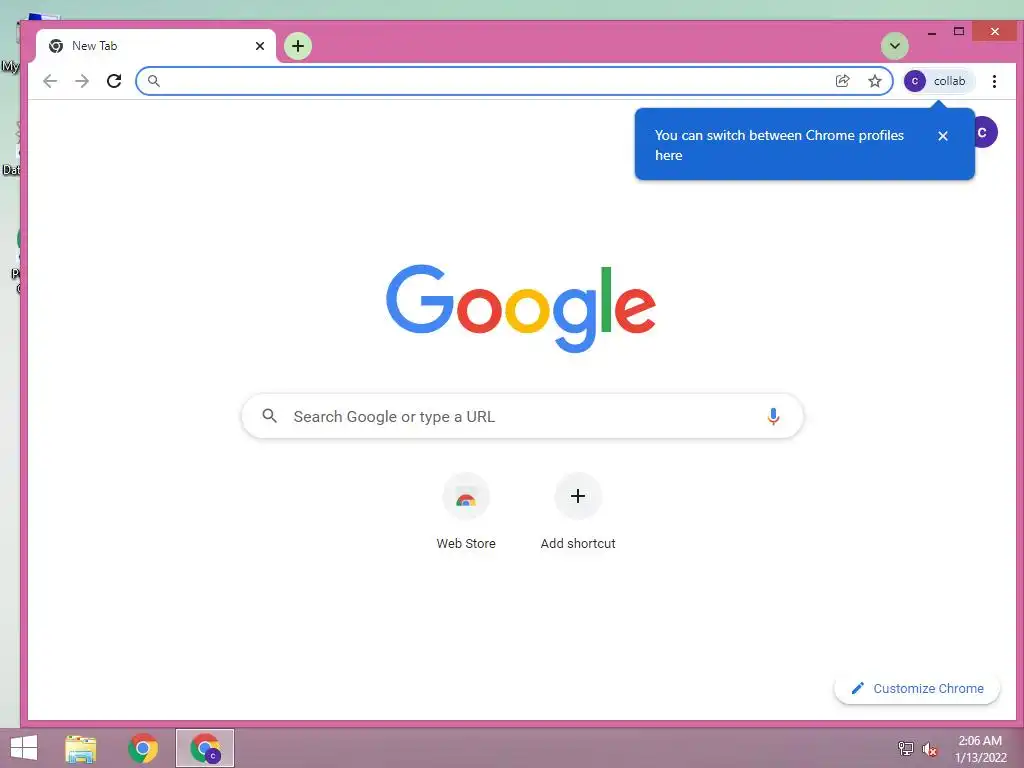Viewport: 1024px width, 768px height.
Task: Click the muted volume tray icon
Action: (929, 749)
